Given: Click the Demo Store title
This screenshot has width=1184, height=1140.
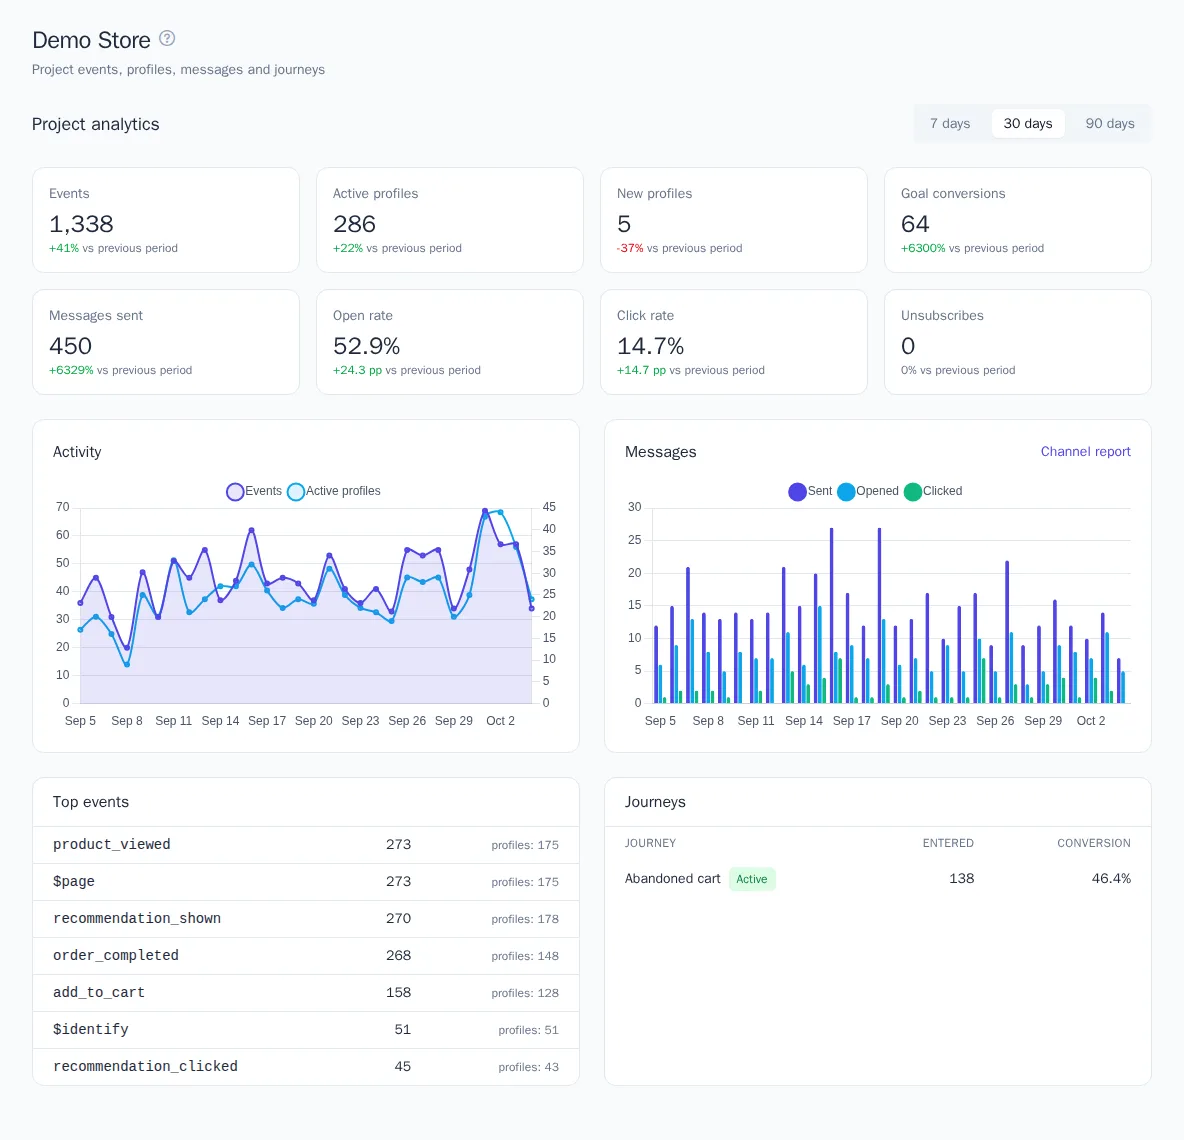Looking at the screenshot, I should coord(91,40).
